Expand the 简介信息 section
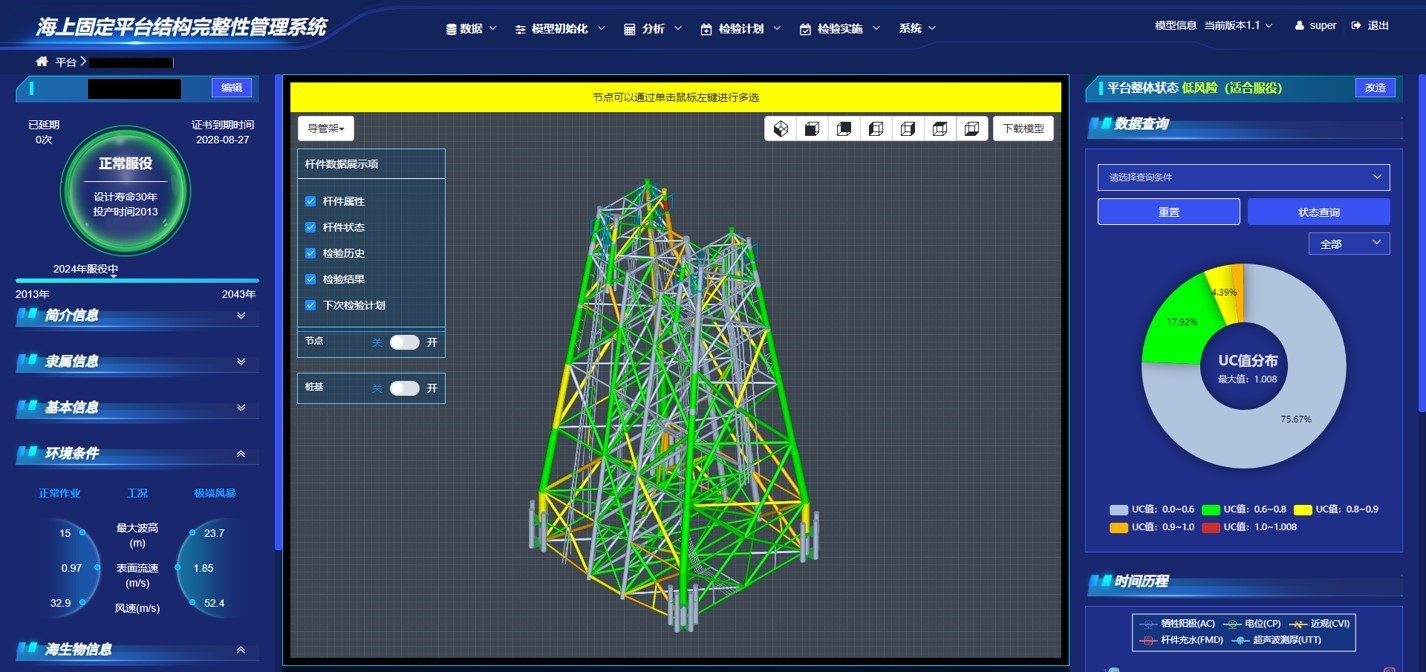1426x672 pixels. tap(241, 316)
